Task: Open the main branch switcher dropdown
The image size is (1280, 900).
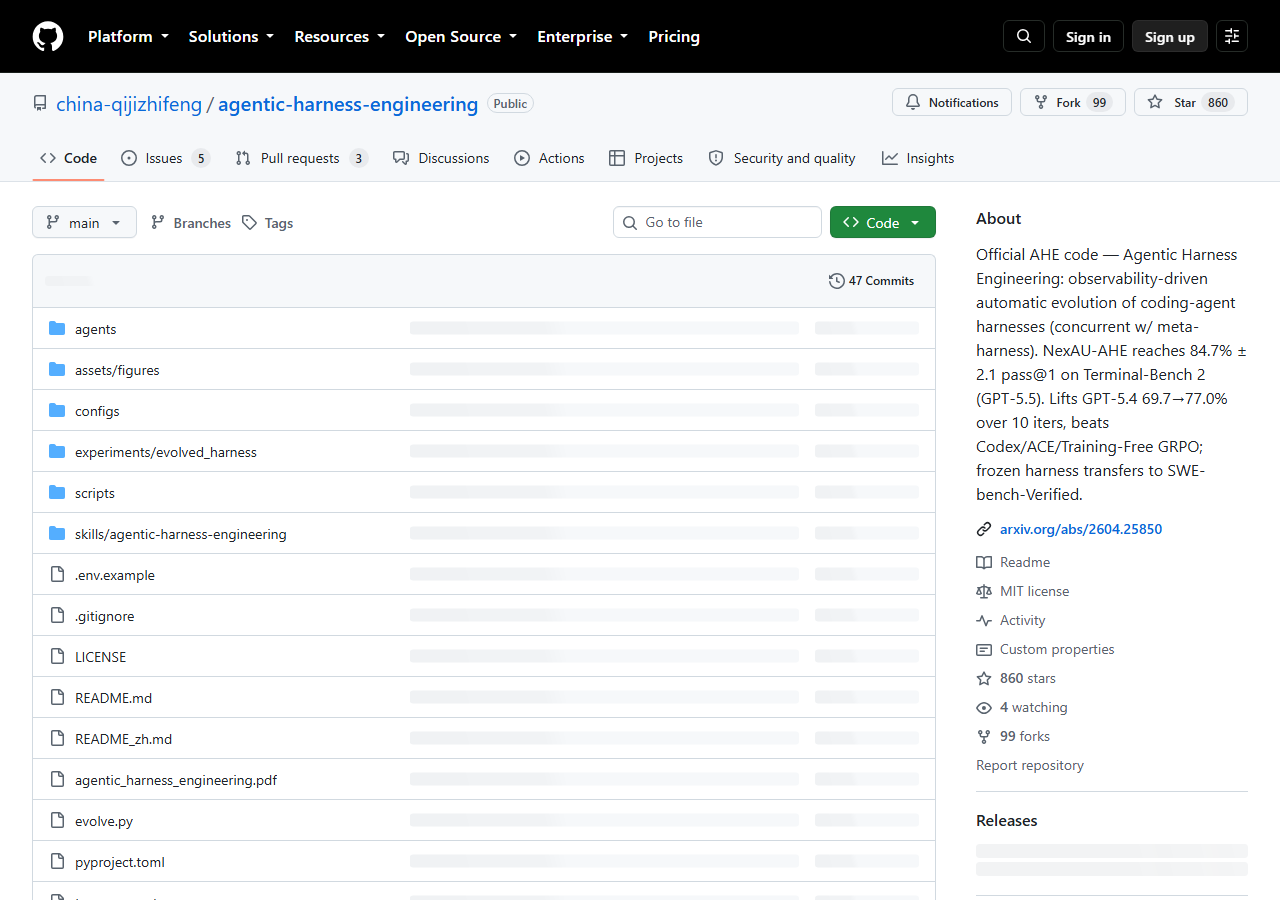Action: pos(84,223)
